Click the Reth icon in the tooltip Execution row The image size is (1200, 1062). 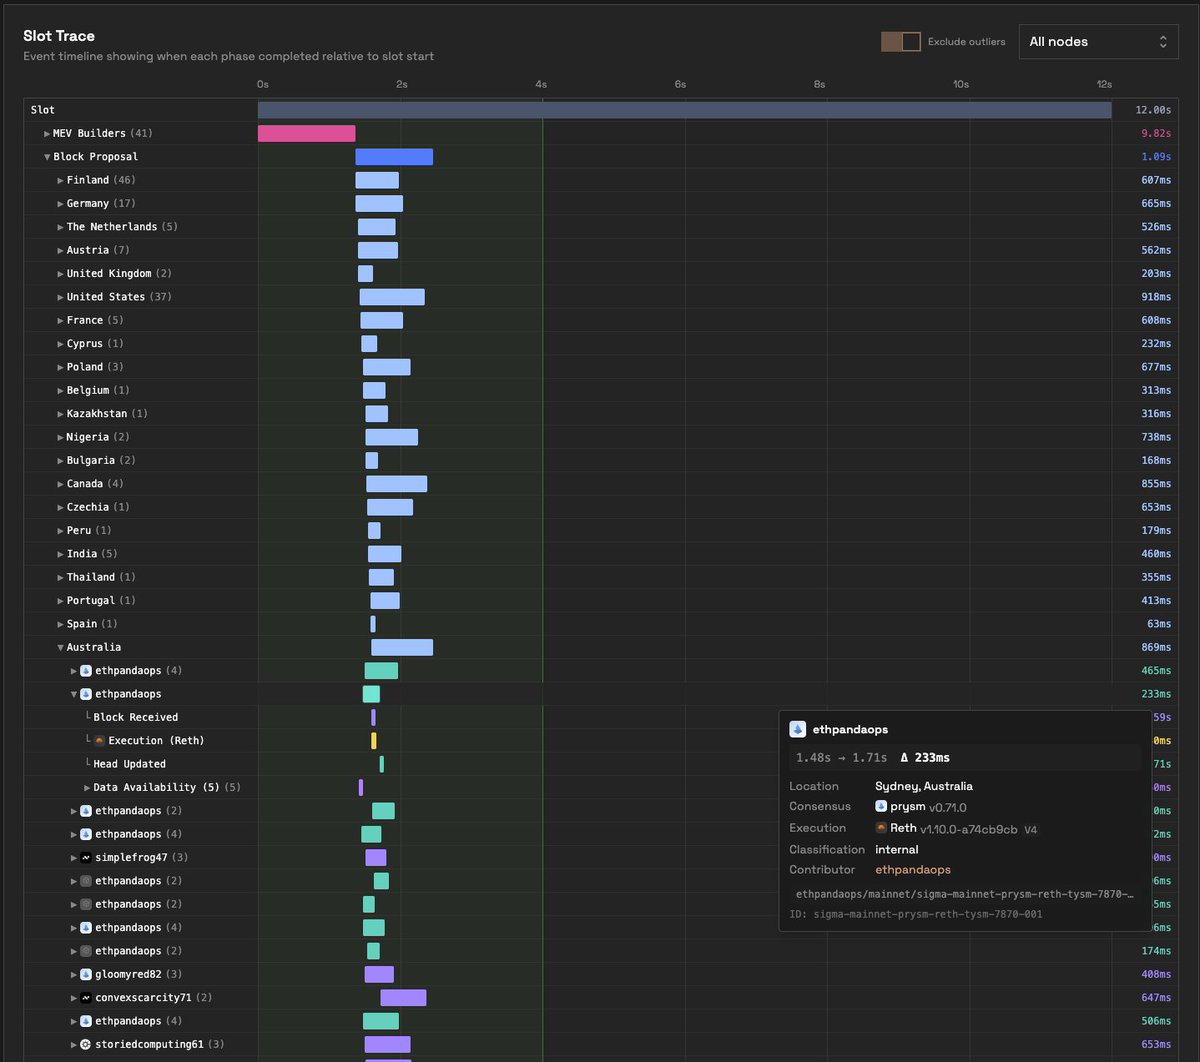[881, 828]
